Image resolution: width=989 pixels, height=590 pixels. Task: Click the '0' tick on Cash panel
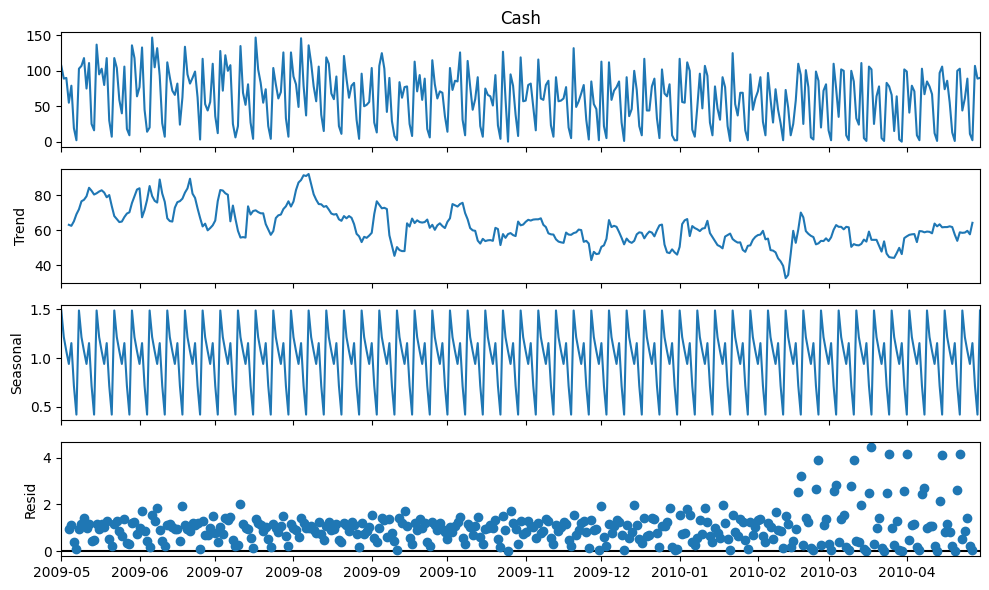point(47,143)
